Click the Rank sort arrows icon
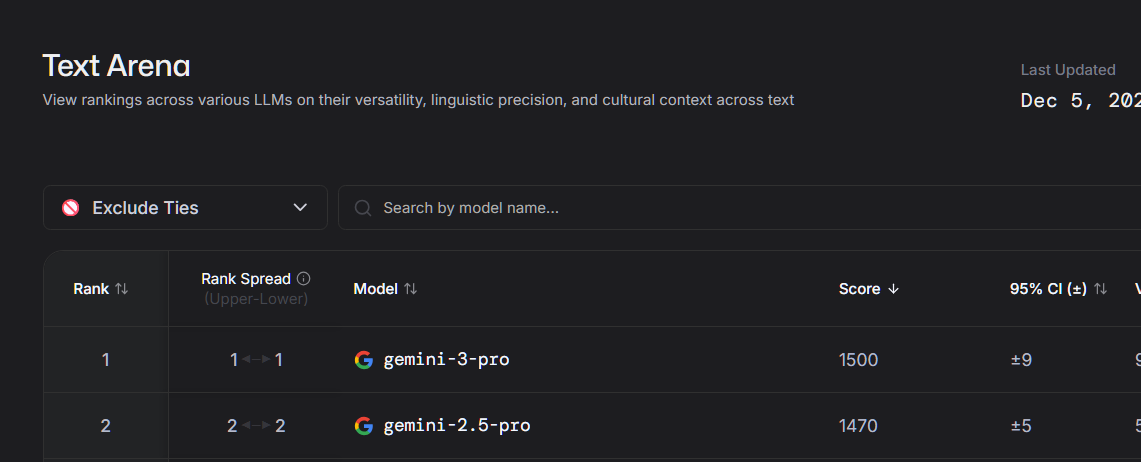The width and height of the screenshot is (1141, 462). pos(122,289)
